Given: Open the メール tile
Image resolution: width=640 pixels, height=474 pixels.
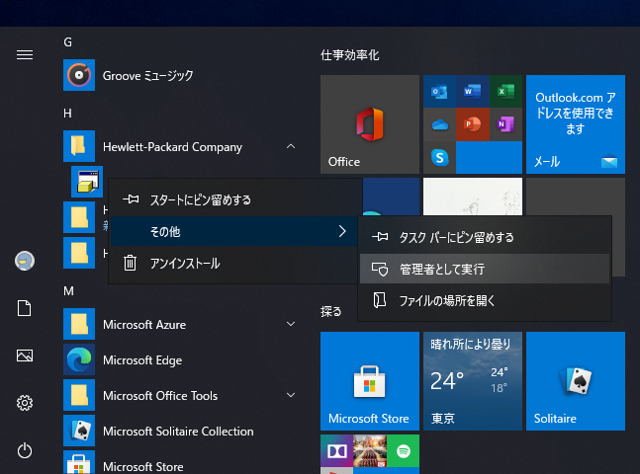Looking at the screenshot, I should click(x=576, y=124).
